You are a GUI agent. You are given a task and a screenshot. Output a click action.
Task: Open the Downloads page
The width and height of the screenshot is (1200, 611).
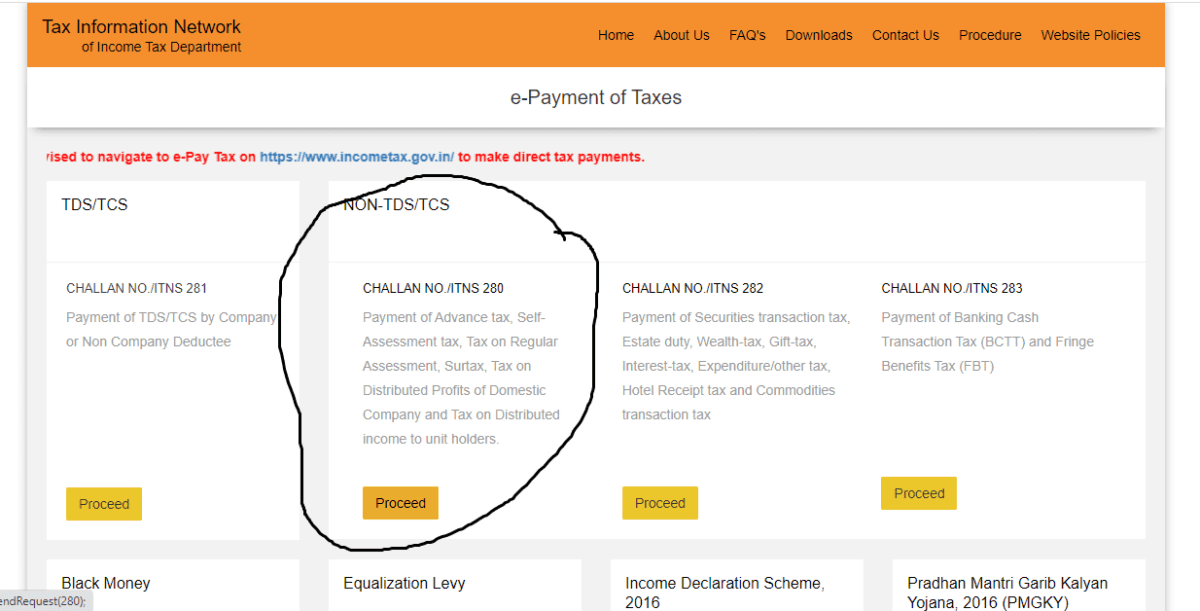pos(818,35)
